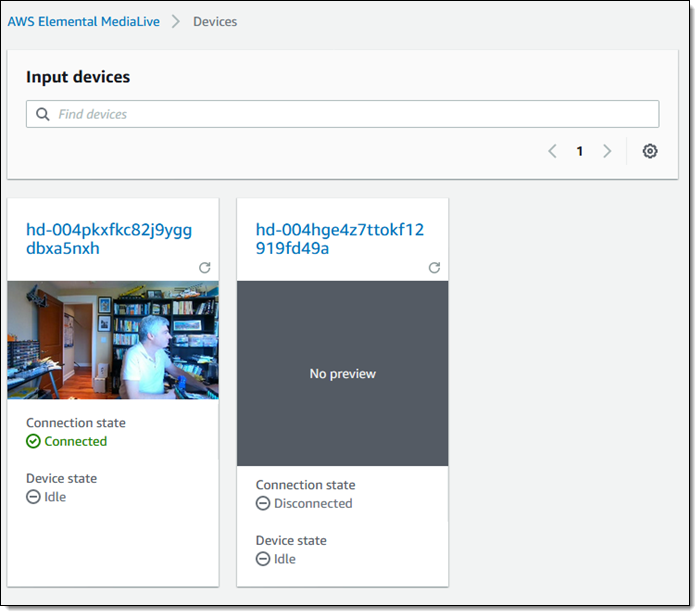Open device hd-004hge4z7ttokf12919fd49a details
The image size is (700, 616).
(339, 239)
